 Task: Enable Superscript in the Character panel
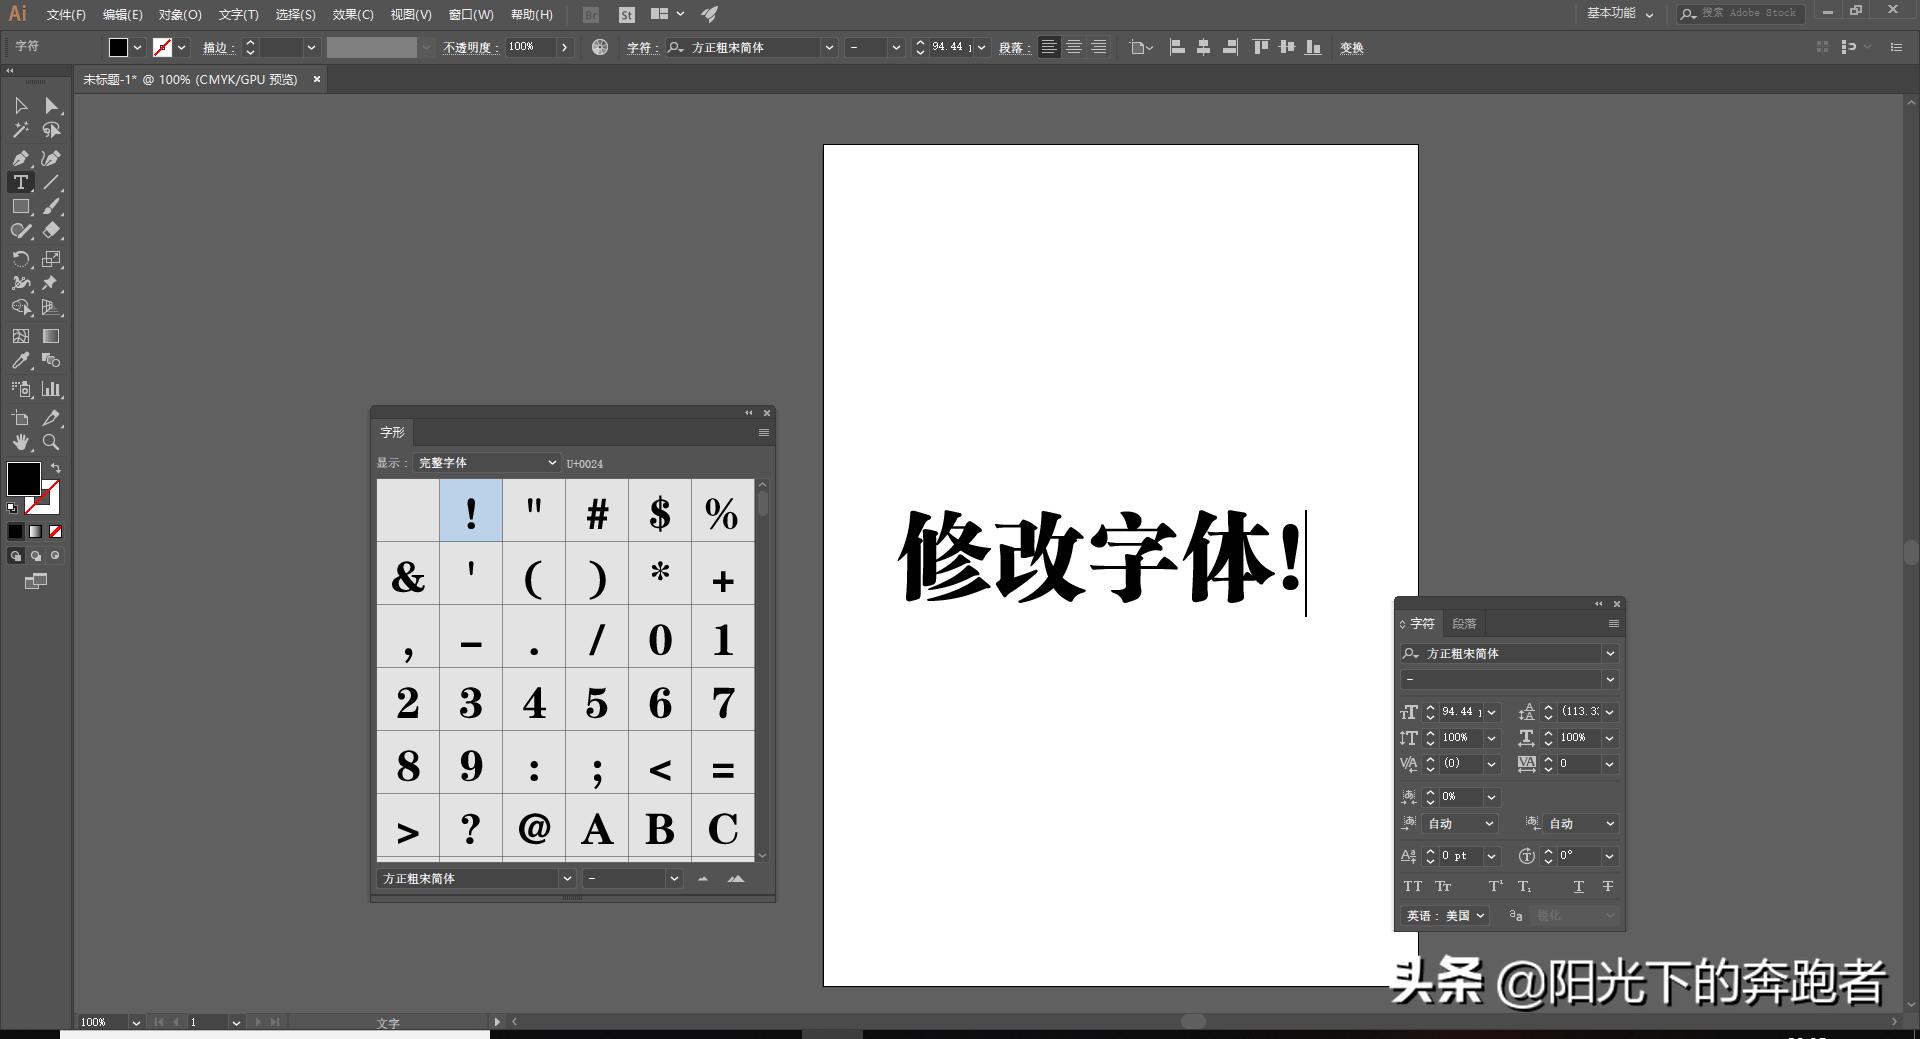click(x=1494, y=886)
